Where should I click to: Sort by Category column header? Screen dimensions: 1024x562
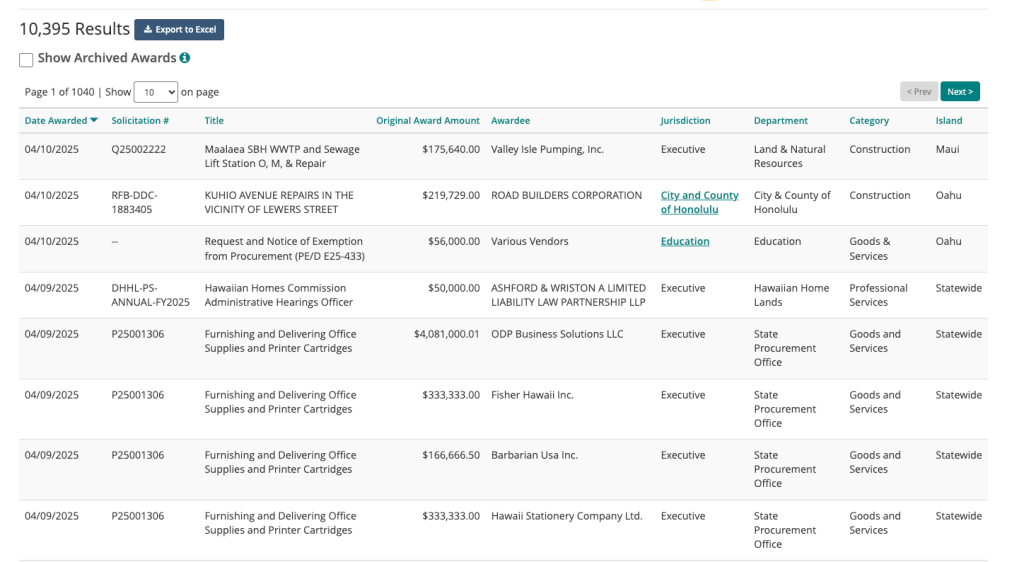[x=869, y=121]
